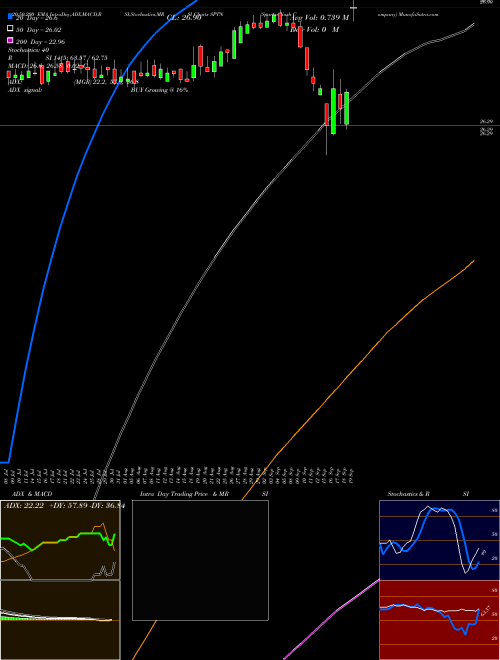Click the blue 20 Day EMA legend swatch
The image size is (500, 660).
[x=10, y=17]
